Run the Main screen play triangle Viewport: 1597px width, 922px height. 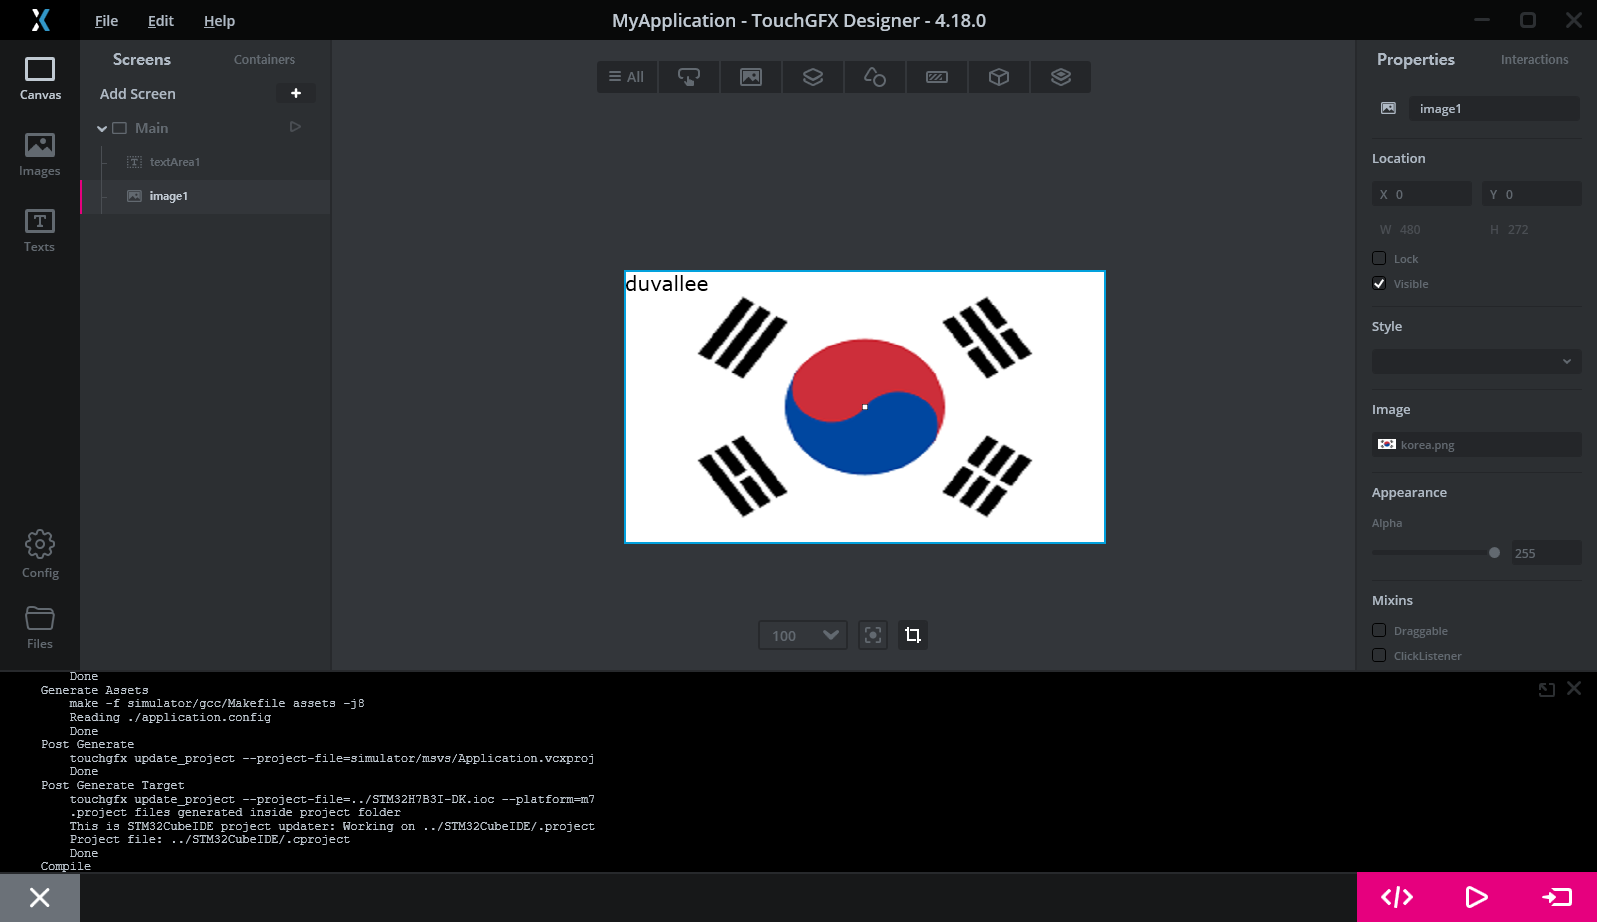(295, 127)
